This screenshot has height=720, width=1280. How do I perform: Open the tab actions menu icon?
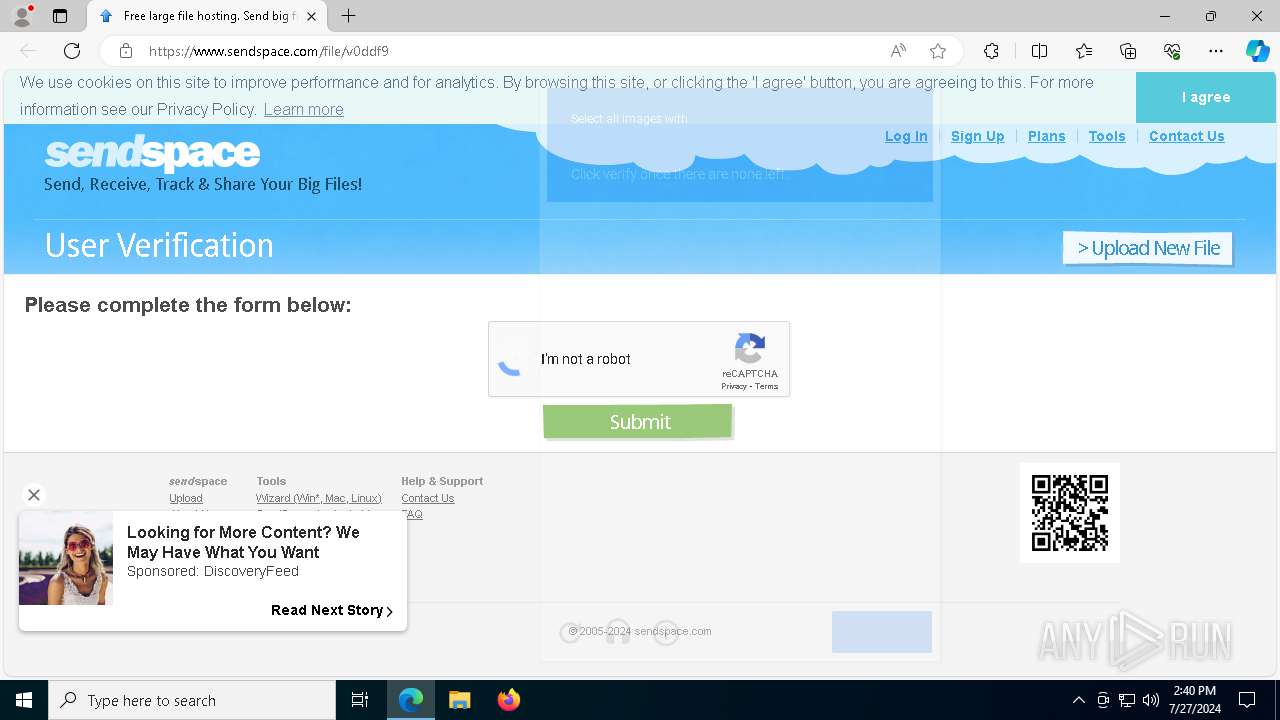[60, 16]
